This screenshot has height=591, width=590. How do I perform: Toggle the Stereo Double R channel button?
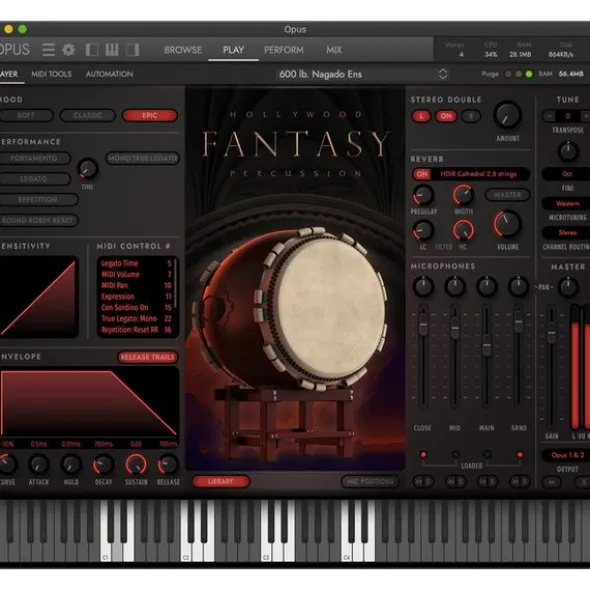pyautogui.click(x=471, y=116)
